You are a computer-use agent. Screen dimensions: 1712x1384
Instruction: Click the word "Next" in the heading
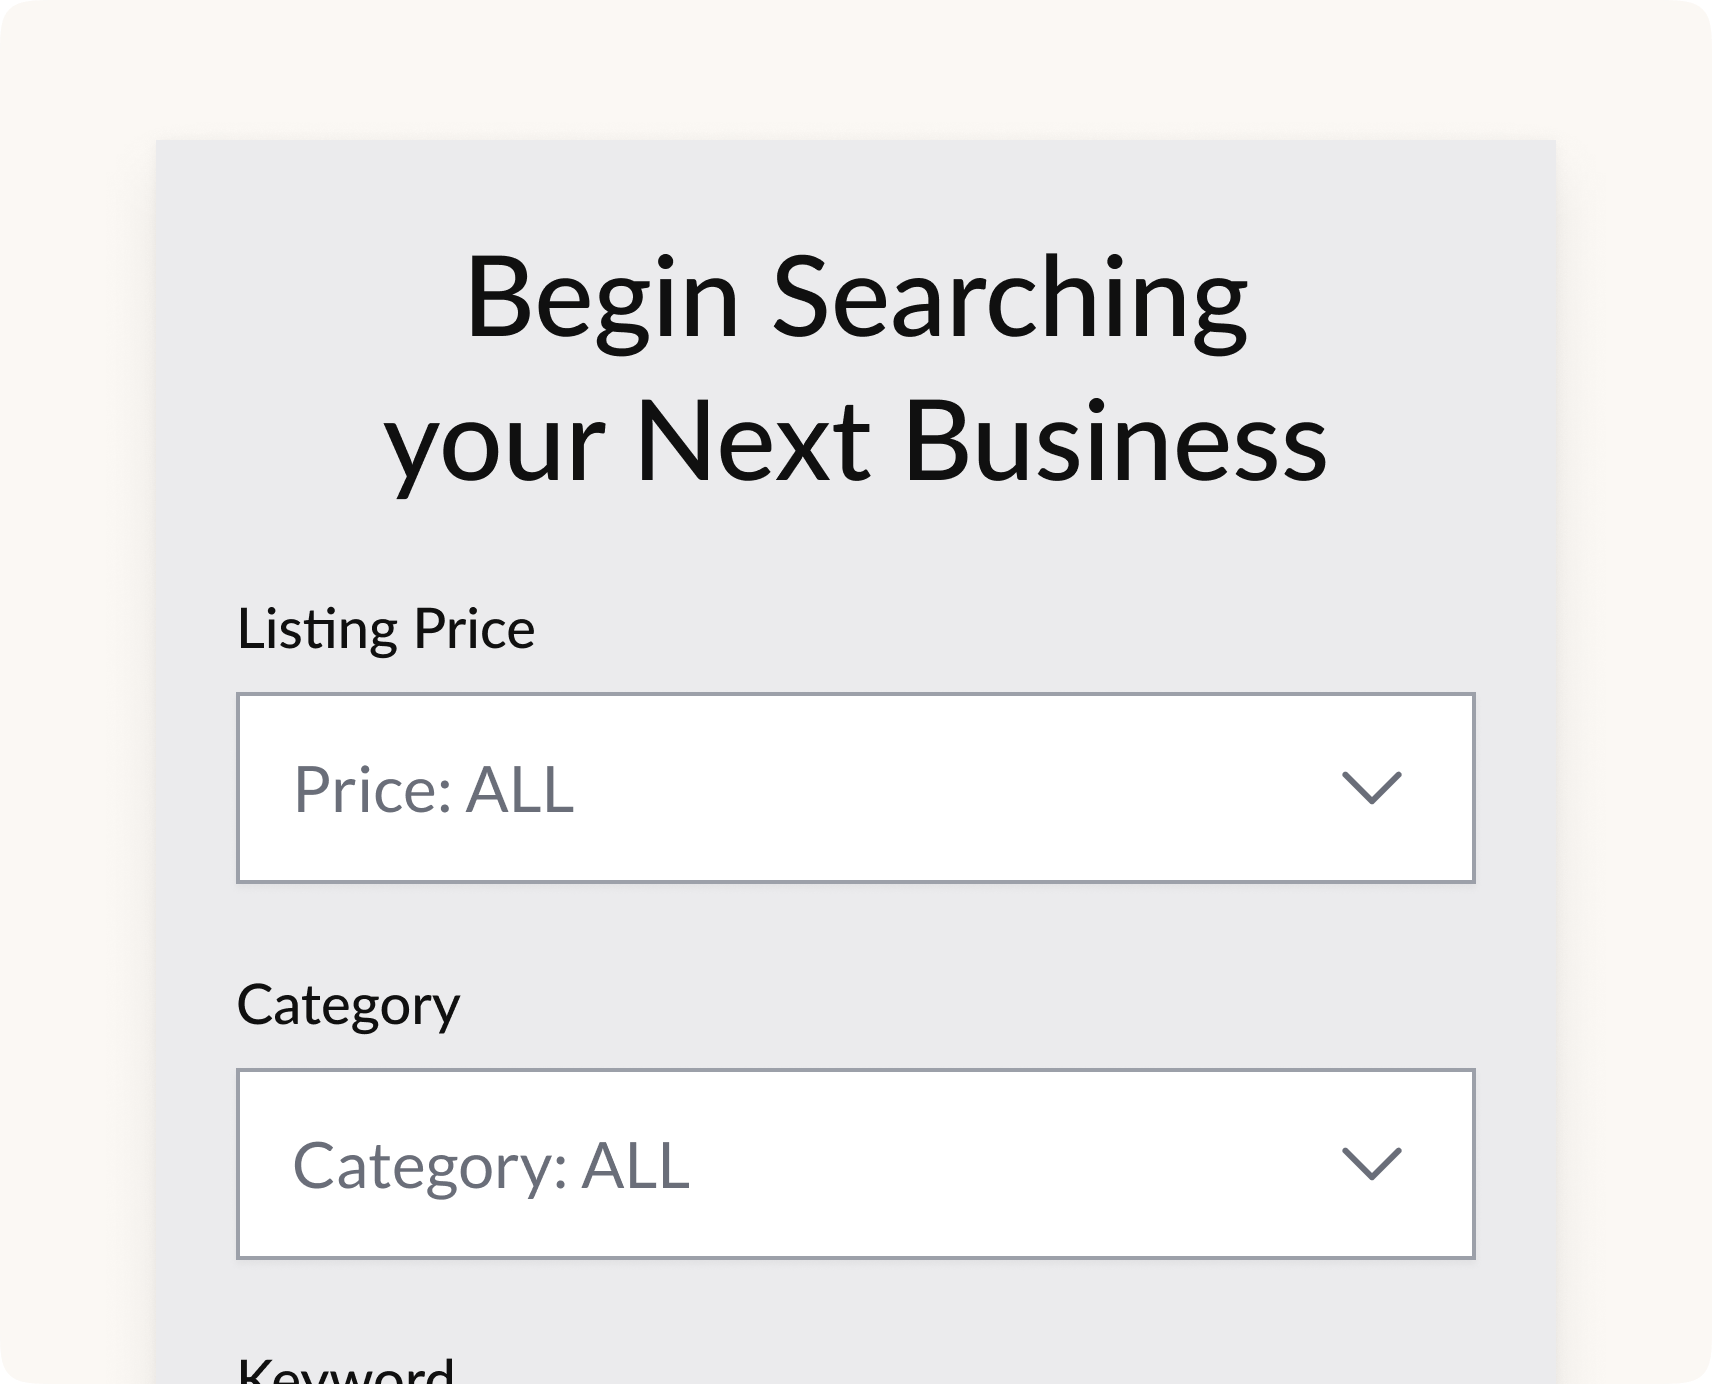click(x=753, y=442)
